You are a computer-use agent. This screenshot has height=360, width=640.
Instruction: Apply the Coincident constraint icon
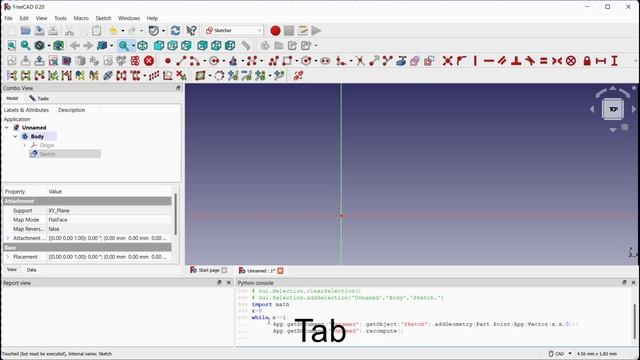447,61
